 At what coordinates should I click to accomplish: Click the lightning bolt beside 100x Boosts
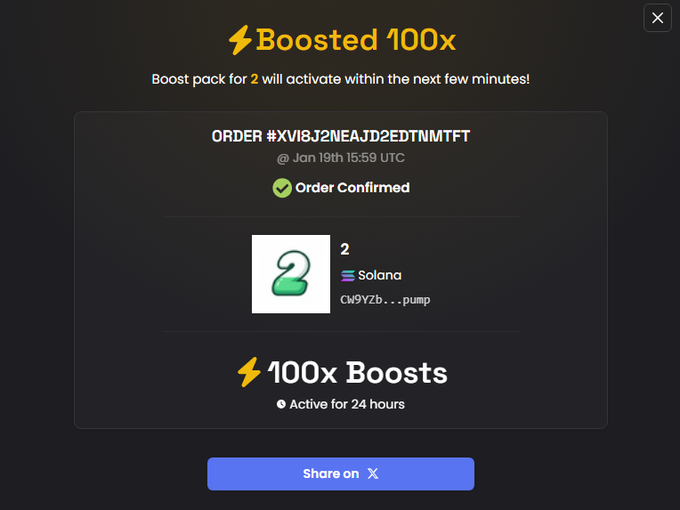point(249,372)
